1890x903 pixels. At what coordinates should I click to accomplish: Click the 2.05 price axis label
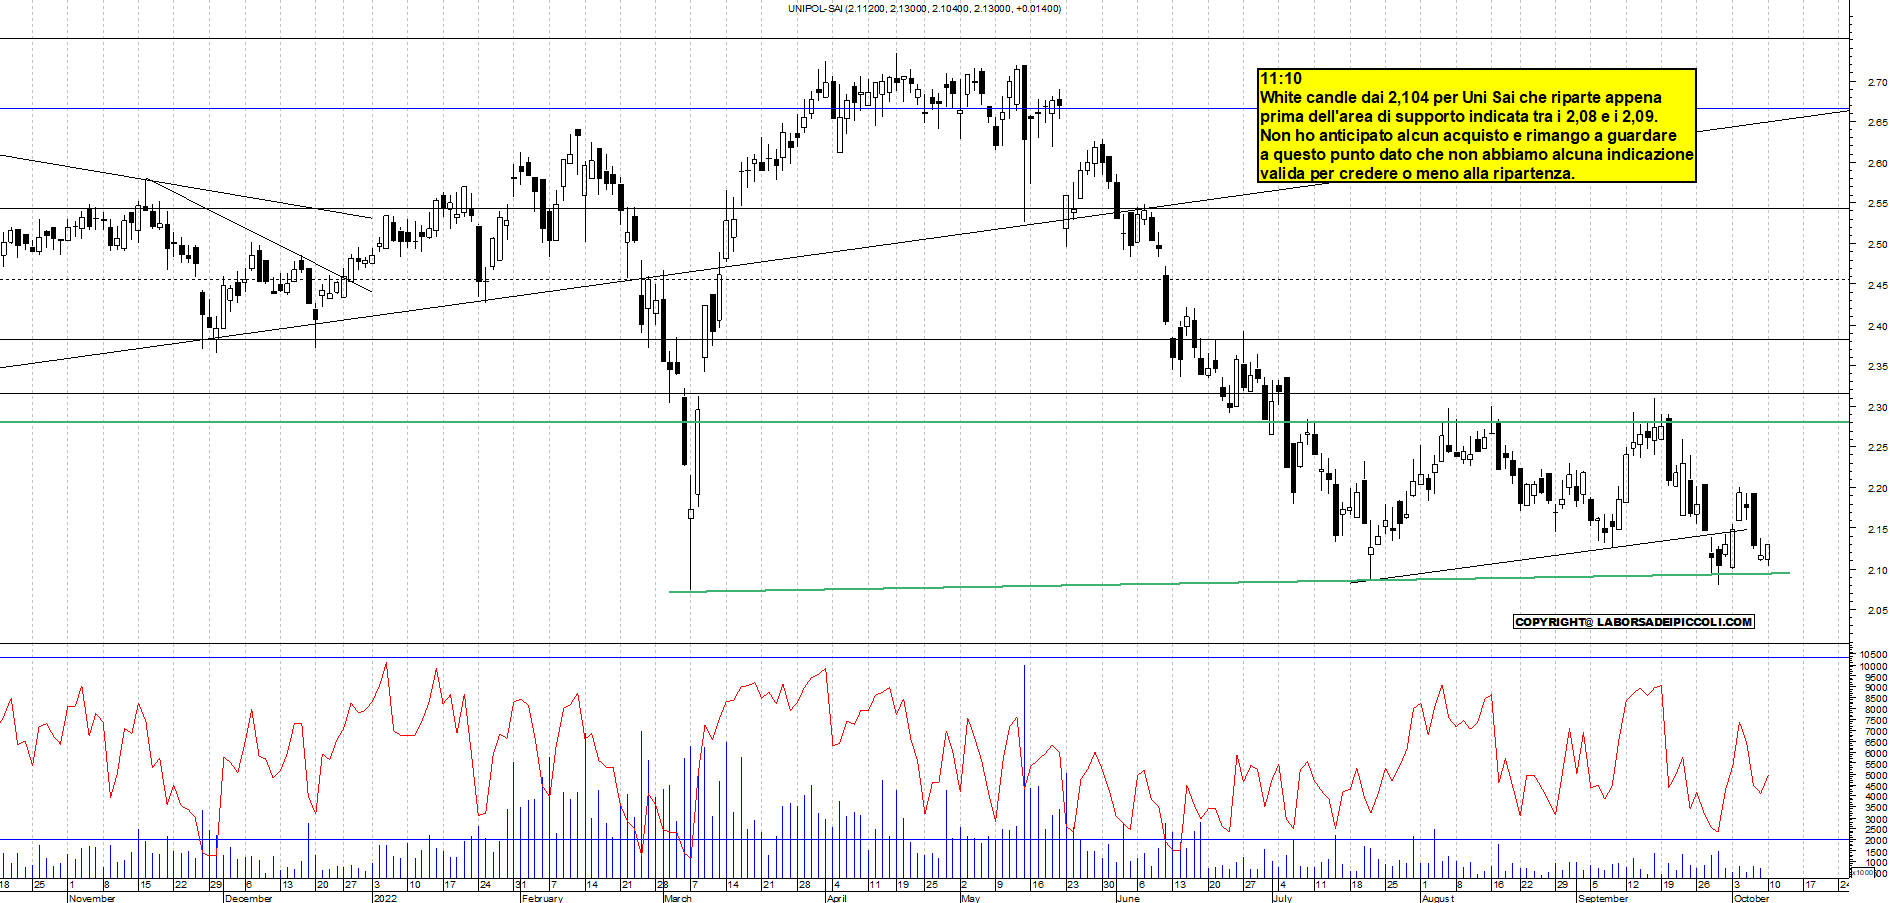[1876, 611]
